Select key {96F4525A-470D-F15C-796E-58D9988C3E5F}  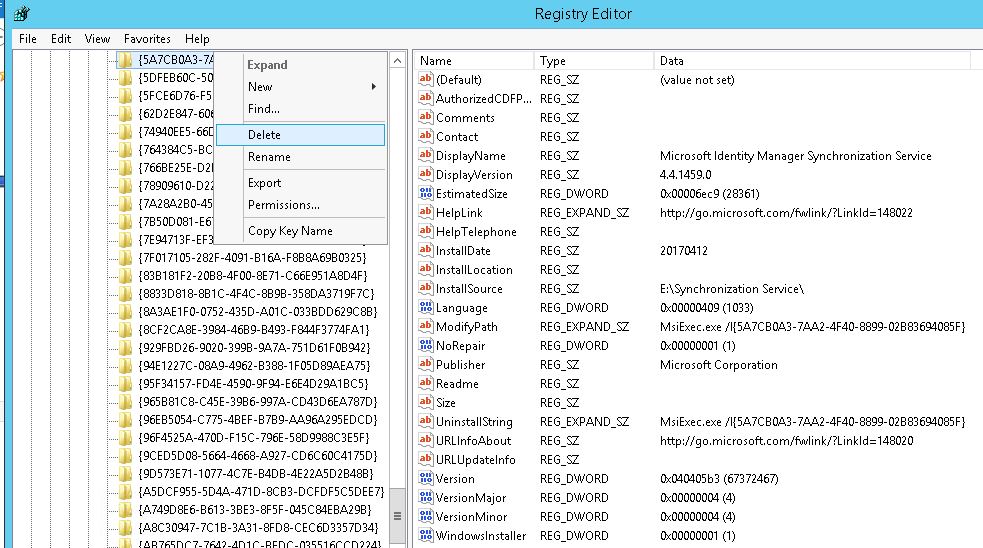[x=254, y=438]
